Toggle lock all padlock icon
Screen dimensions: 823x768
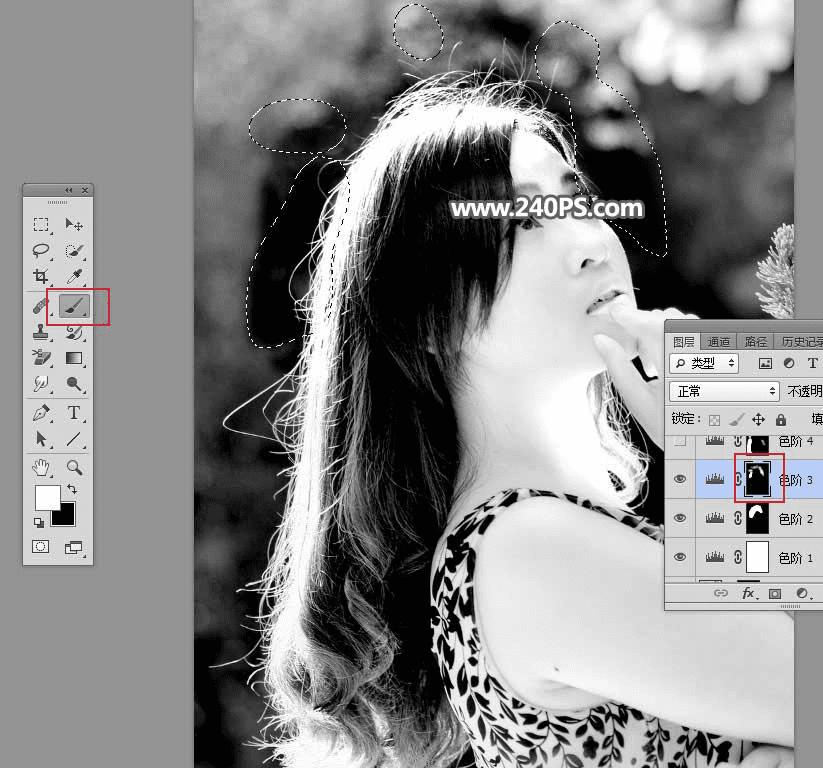pos(781,419)
